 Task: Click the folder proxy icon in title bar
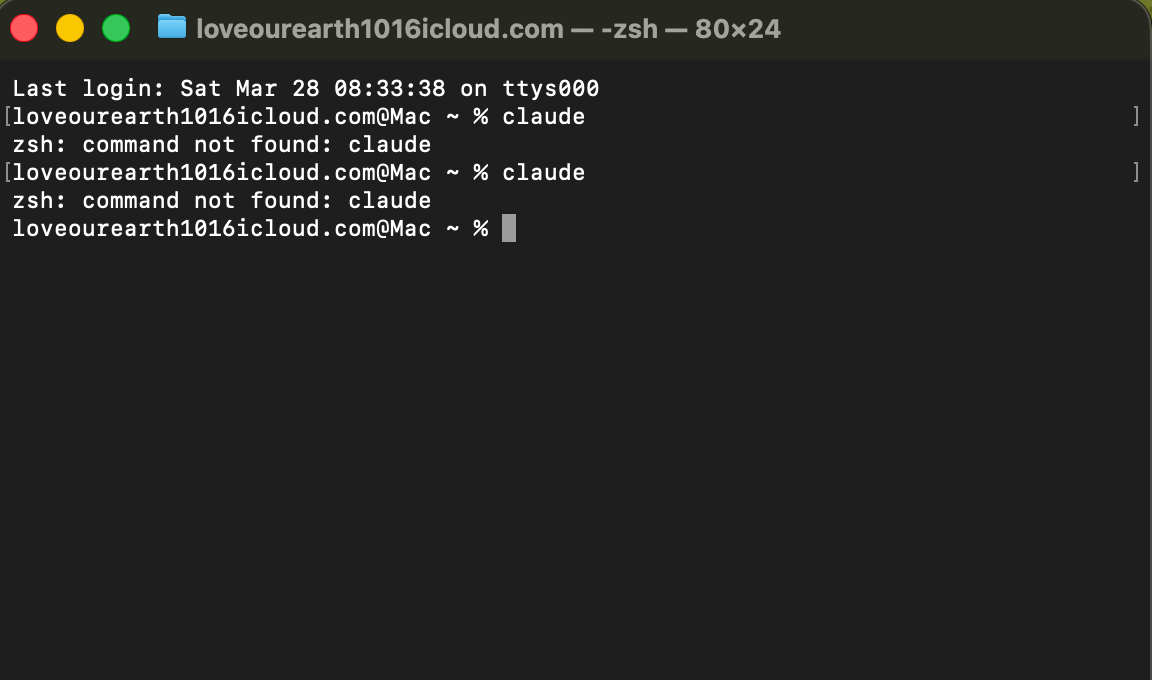pyautogui.click(x=172, y=27)
